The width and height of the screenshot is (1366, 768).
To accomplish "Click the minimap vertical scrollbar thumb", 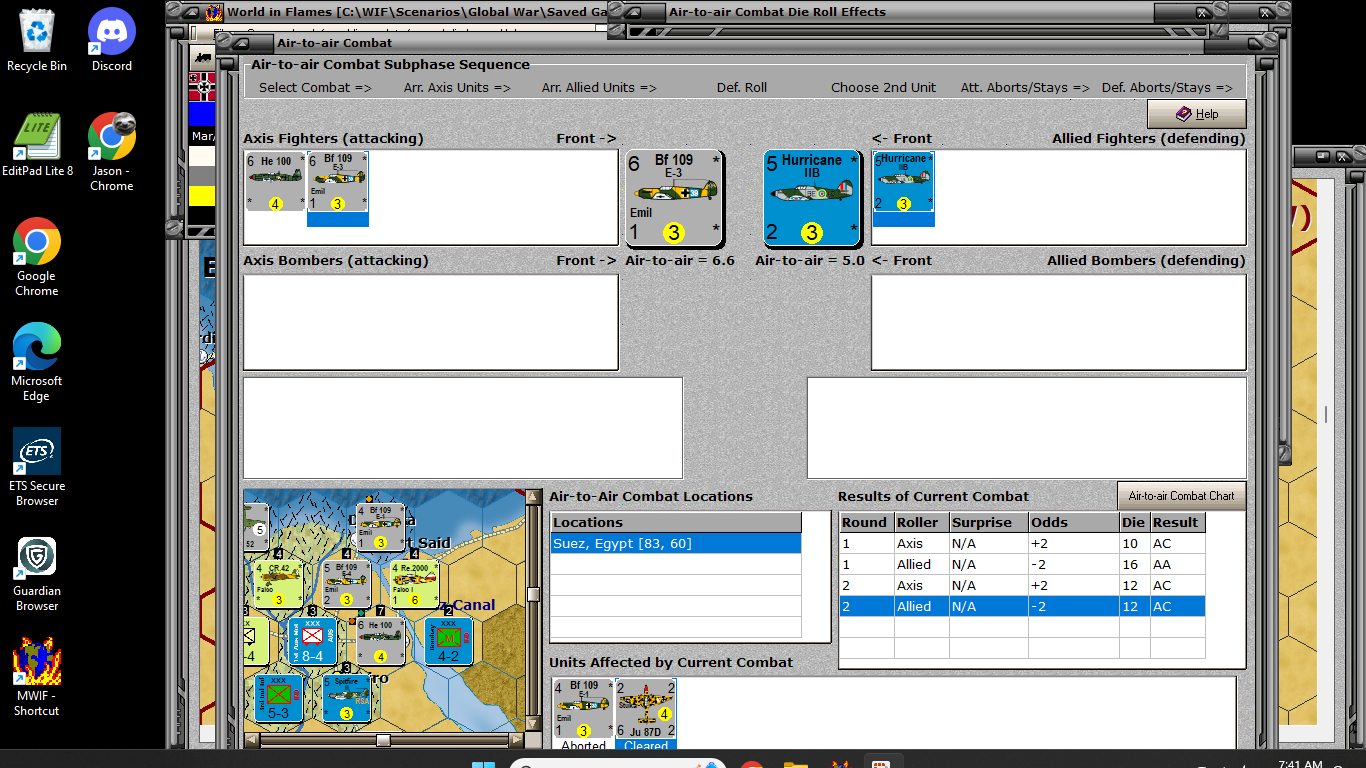I will click(533, 594).
